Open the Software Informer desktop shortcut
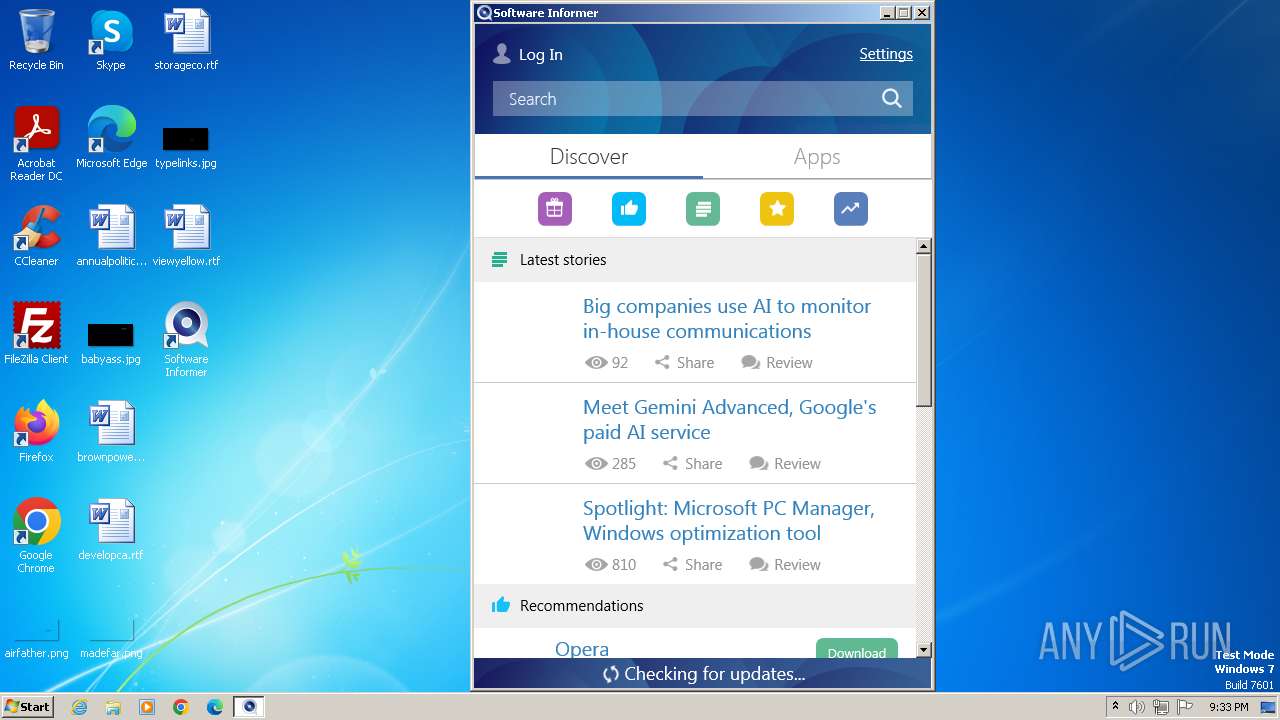 (x=186, y=340)
